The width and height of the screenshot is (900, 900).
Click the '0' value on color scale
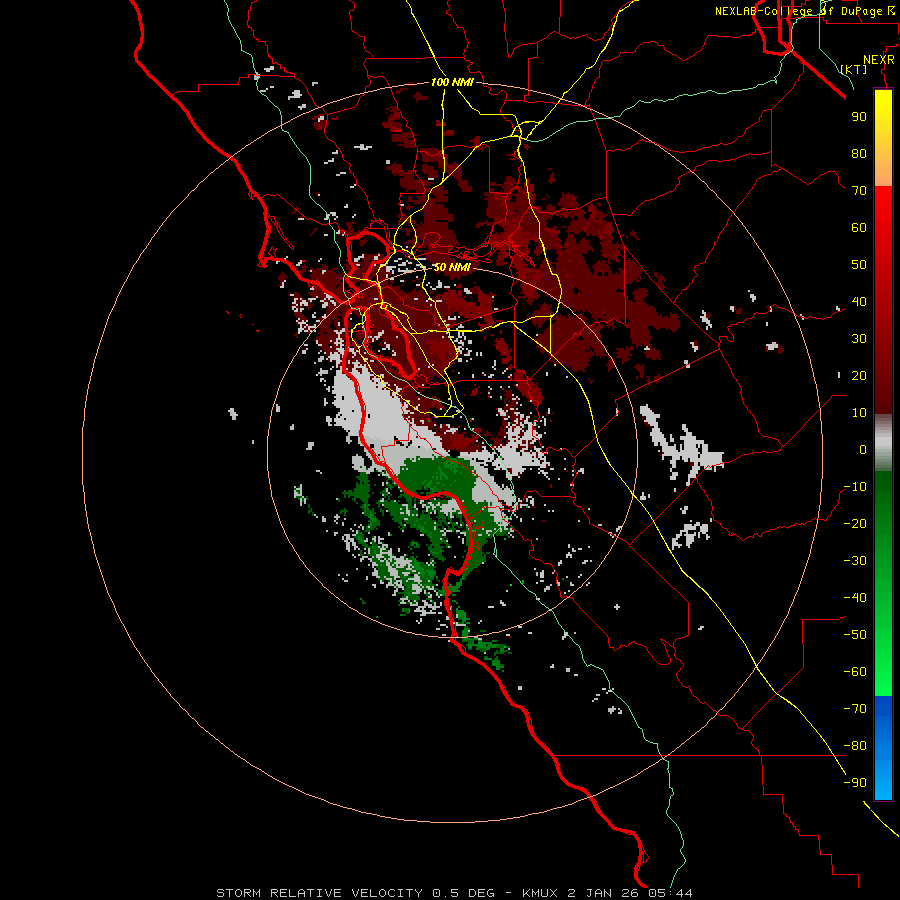point(863,450)
